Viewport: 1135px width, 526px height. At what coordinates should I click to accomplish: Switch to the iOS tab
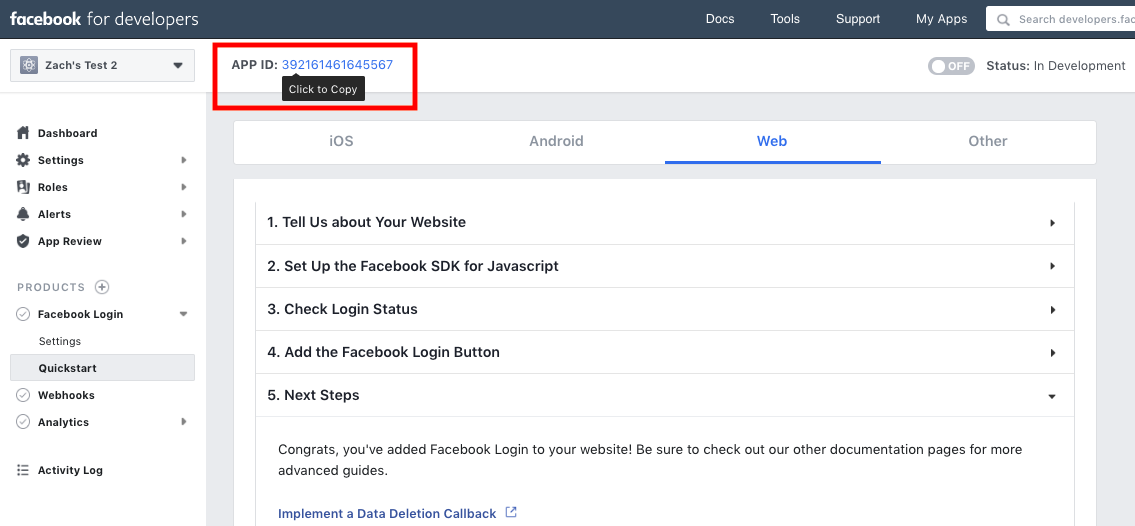pos(341,142)
